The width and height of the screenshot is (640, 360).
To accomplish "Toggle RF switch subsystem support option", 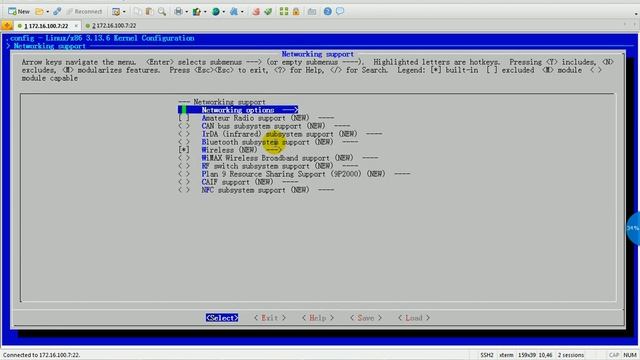I will [x=184, y=166].
